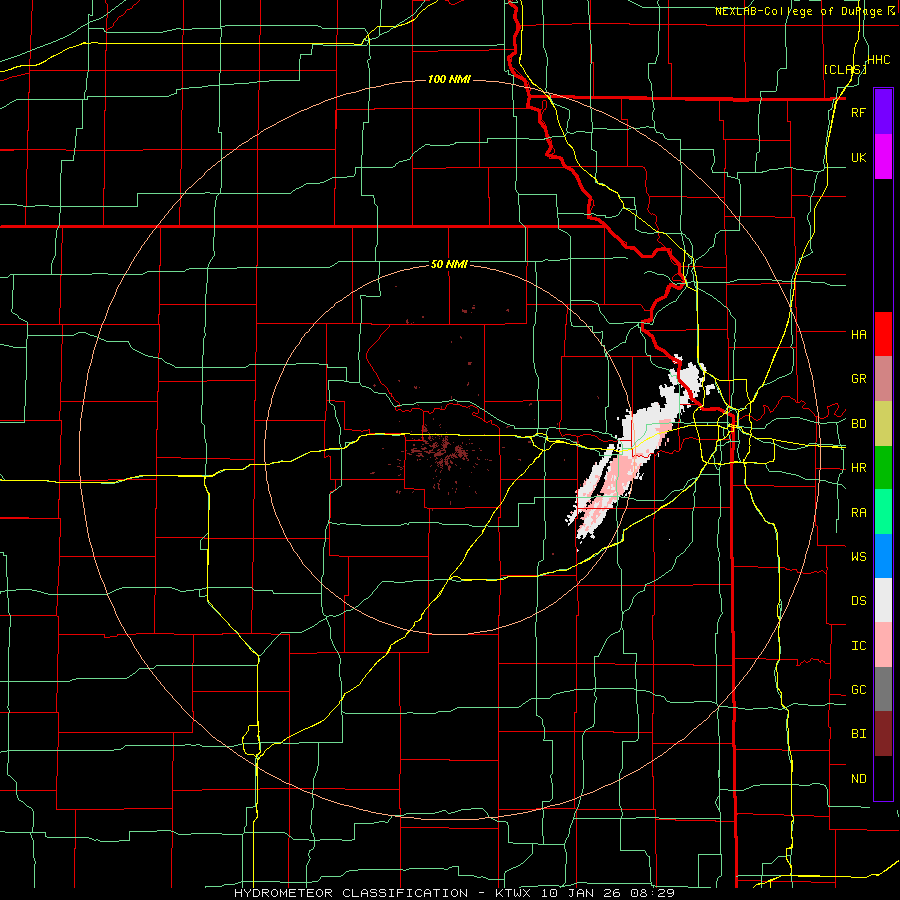Click the HR legend label

[858, 468]
